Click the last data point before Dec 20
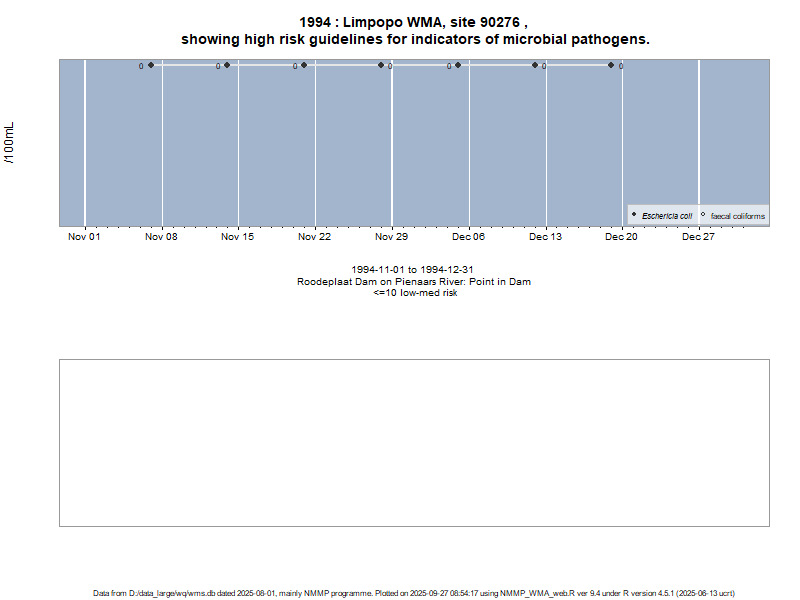The image size is (800, 600). coord(611,65)
